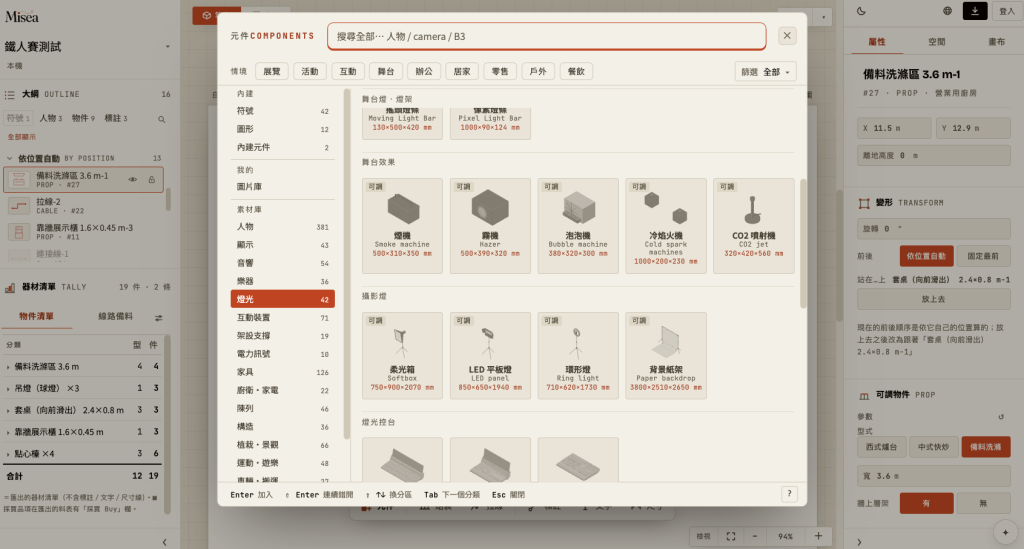Click the 登入 login button
The width and height of the screenshot is (1024, 549).
pos(1006,11)
